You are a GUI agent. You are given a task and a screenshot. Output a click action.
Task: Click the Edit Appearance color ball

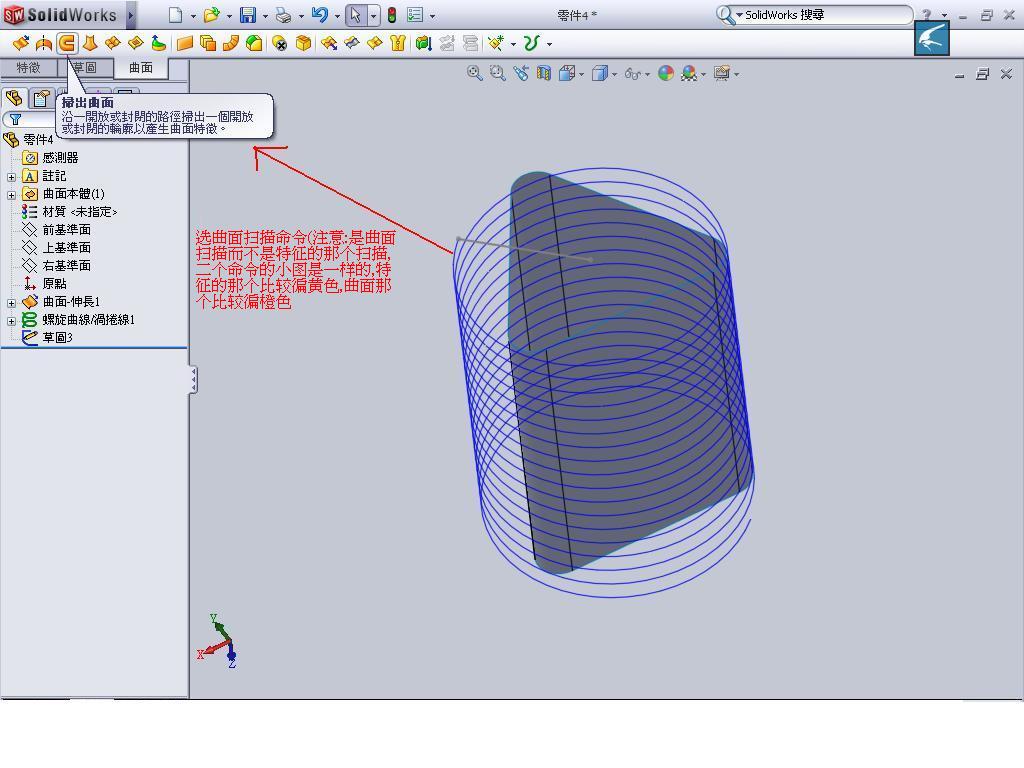click(x=665, y=73)
